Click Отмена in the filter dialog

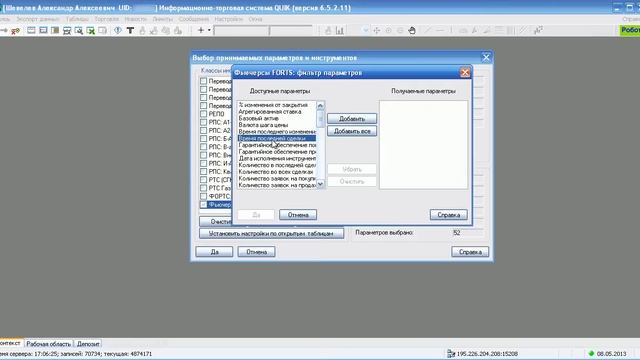298,215
